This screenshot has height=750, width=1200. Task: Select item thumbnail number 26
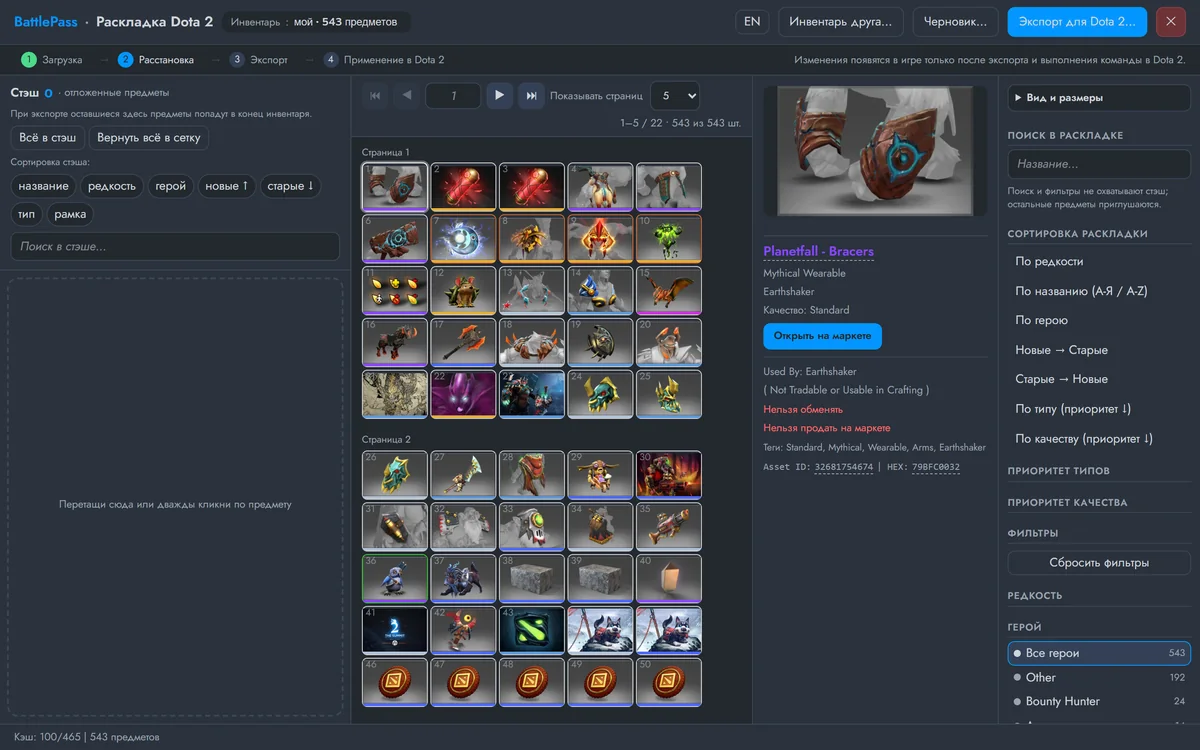(x=395, y=475)
